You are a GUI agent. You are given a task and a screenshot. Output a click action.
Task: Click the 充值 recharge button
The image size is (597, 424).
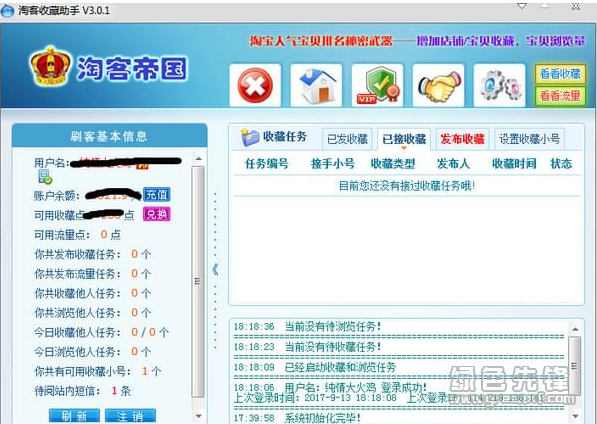156,194
